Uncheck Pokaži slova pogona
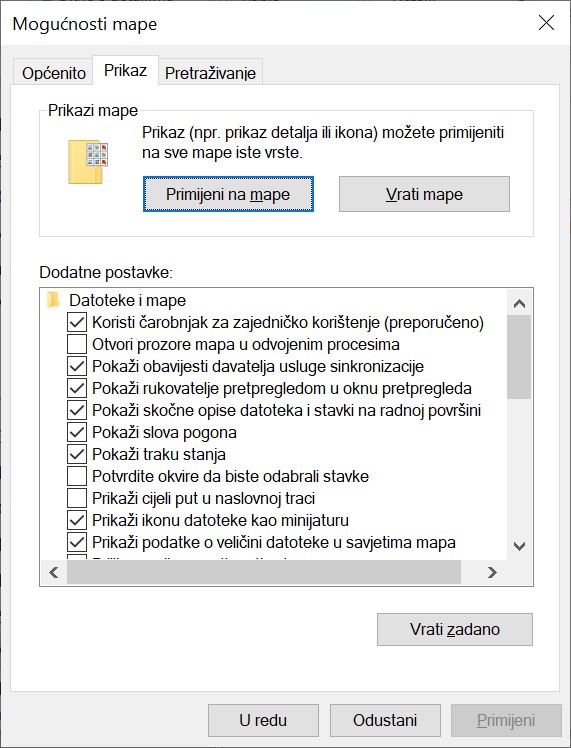Screen dimensions: 571x748 tap(77, 432)
